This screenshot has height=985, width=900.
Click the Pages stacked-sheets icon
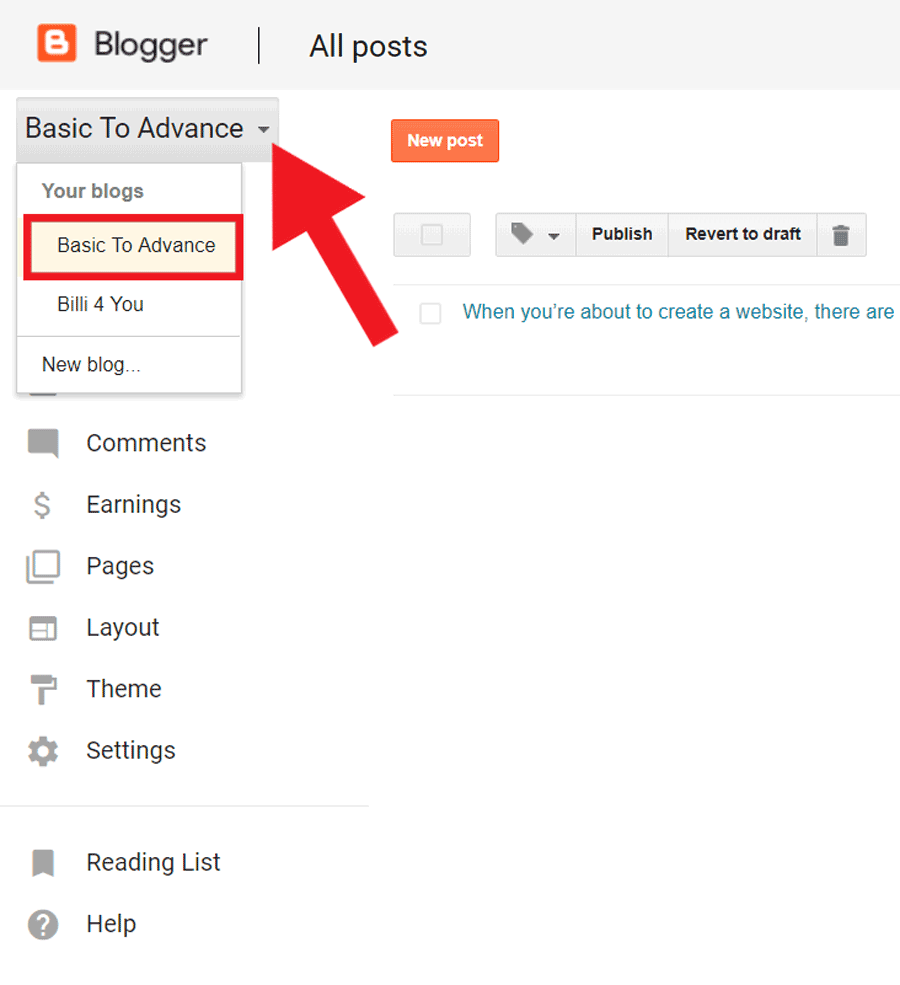[x=43, y=567]
